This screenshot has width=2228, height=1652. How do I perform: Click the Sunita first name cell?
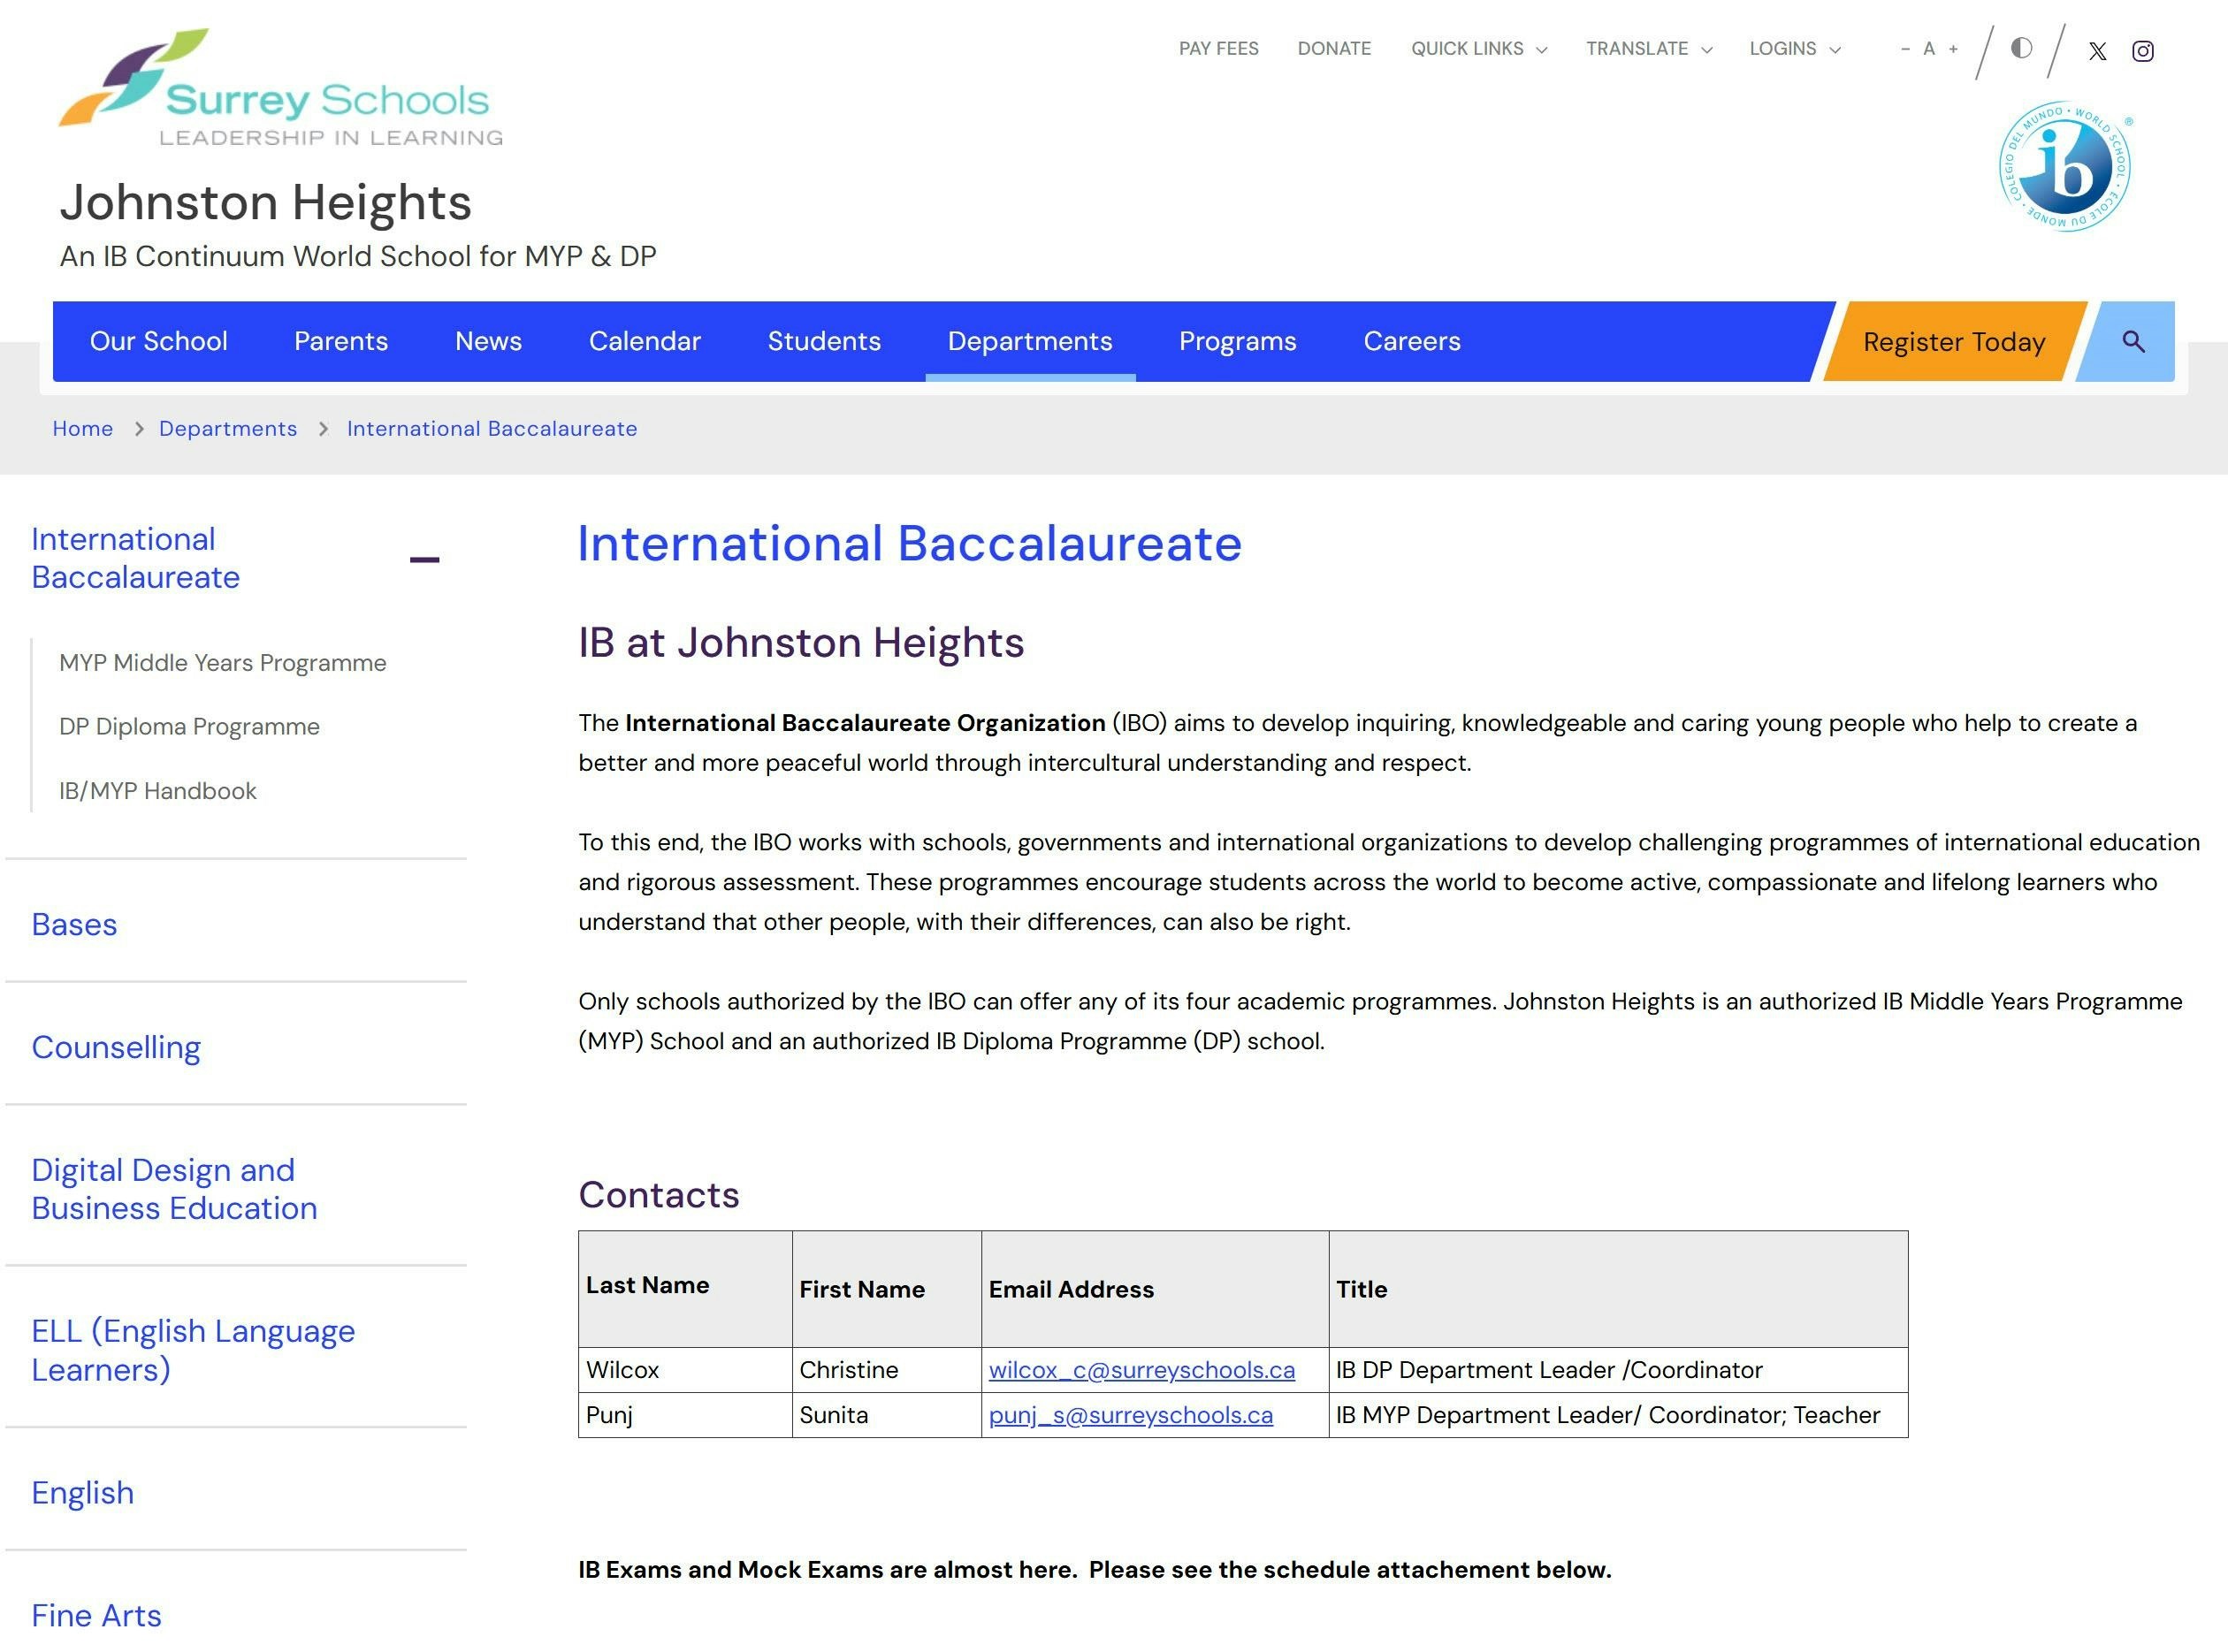887,1416
